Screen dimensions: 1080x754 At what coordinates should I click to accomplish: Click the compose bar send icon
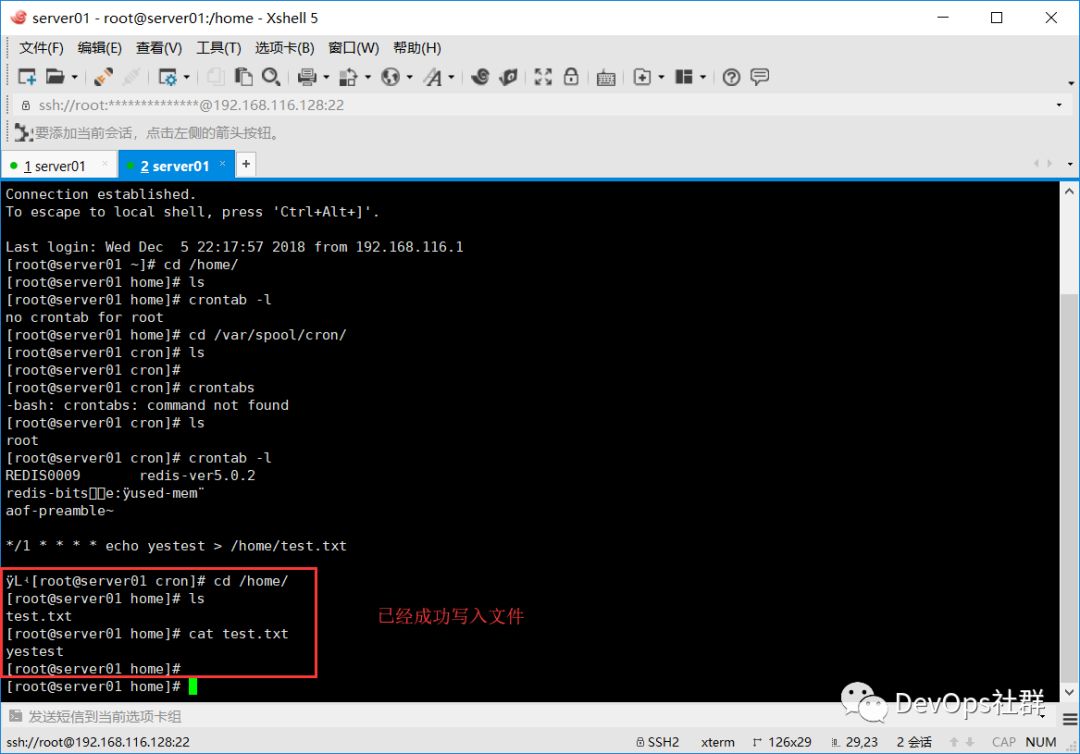(x=15, y=716)
